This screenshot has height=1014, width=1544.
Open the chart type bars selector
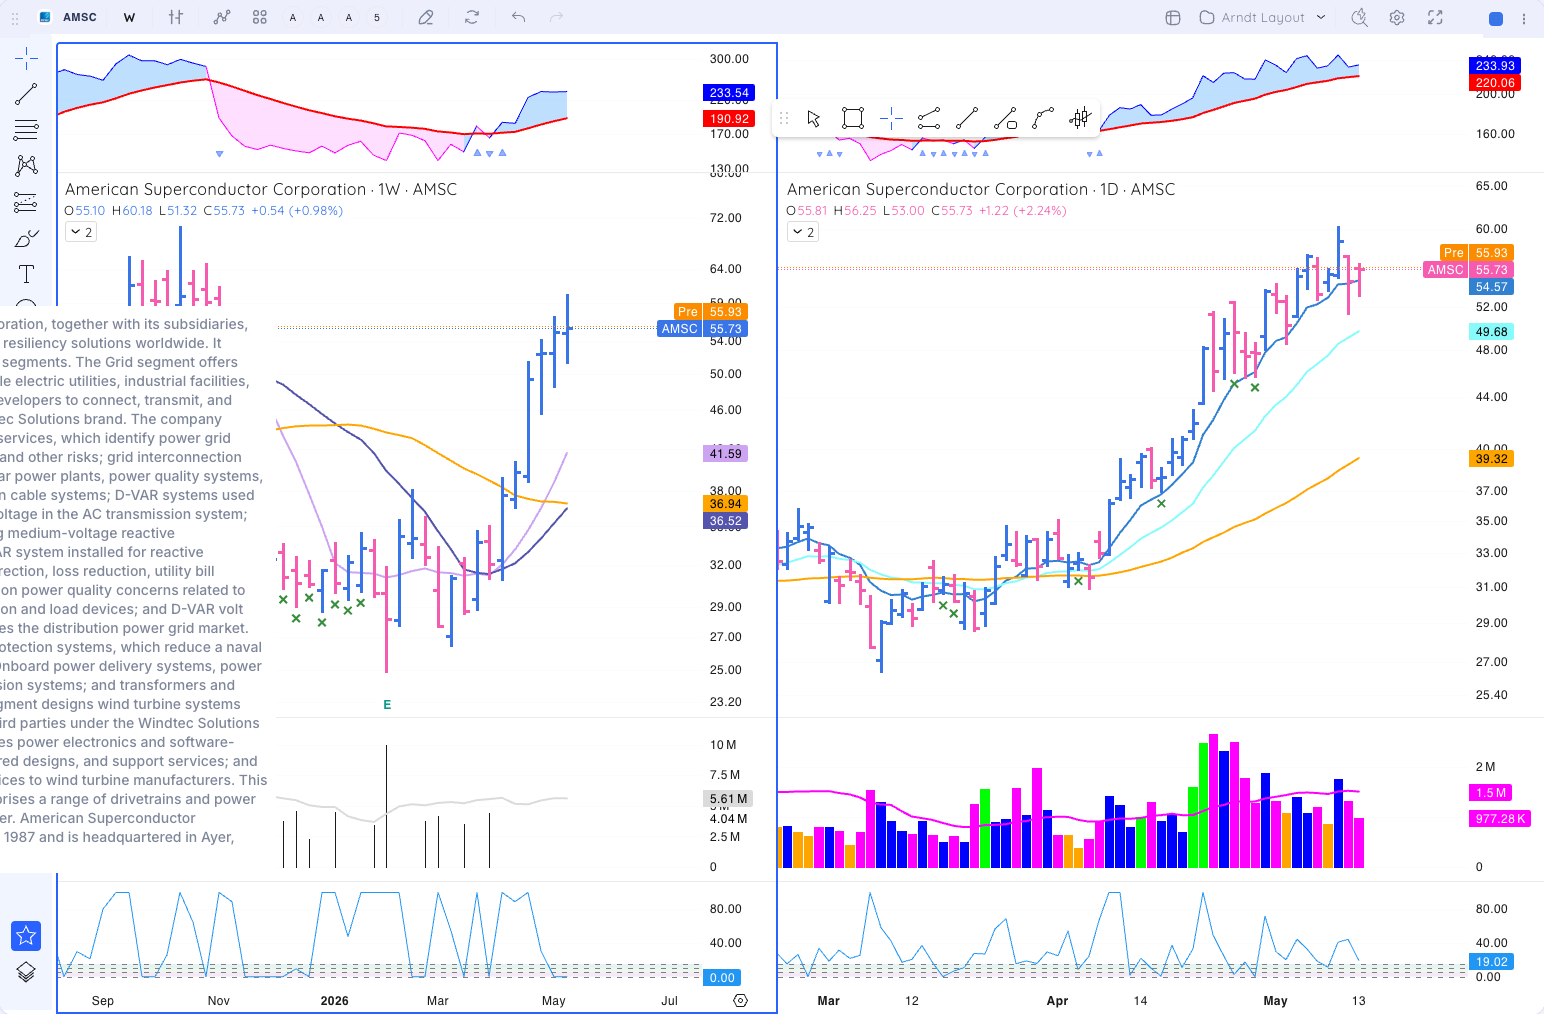(176, 17)
